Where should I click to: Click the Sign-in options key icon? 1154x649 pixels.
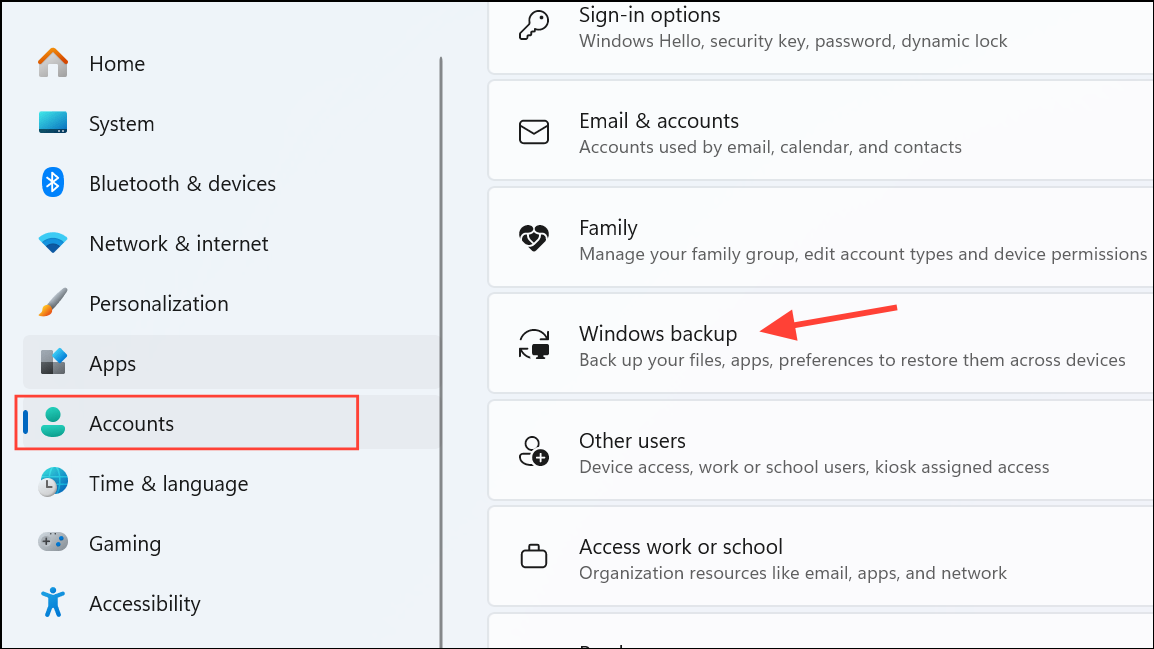point(534,25)
